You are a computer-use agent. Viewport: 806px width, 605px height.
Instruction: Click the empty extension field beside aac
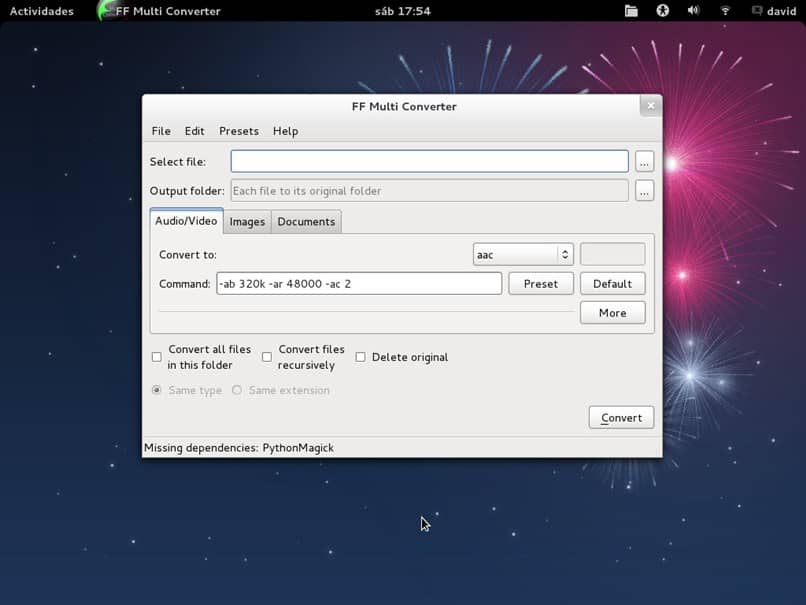[x=612, y=254]
